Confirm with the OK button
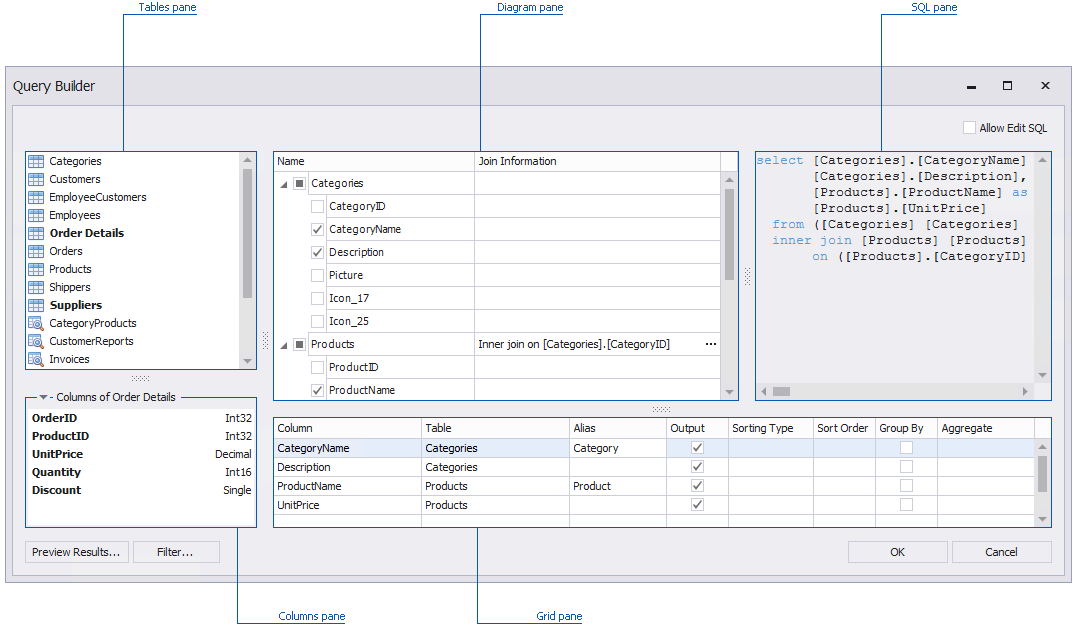The image size is (1076, 627). click(x=898, y=552)
